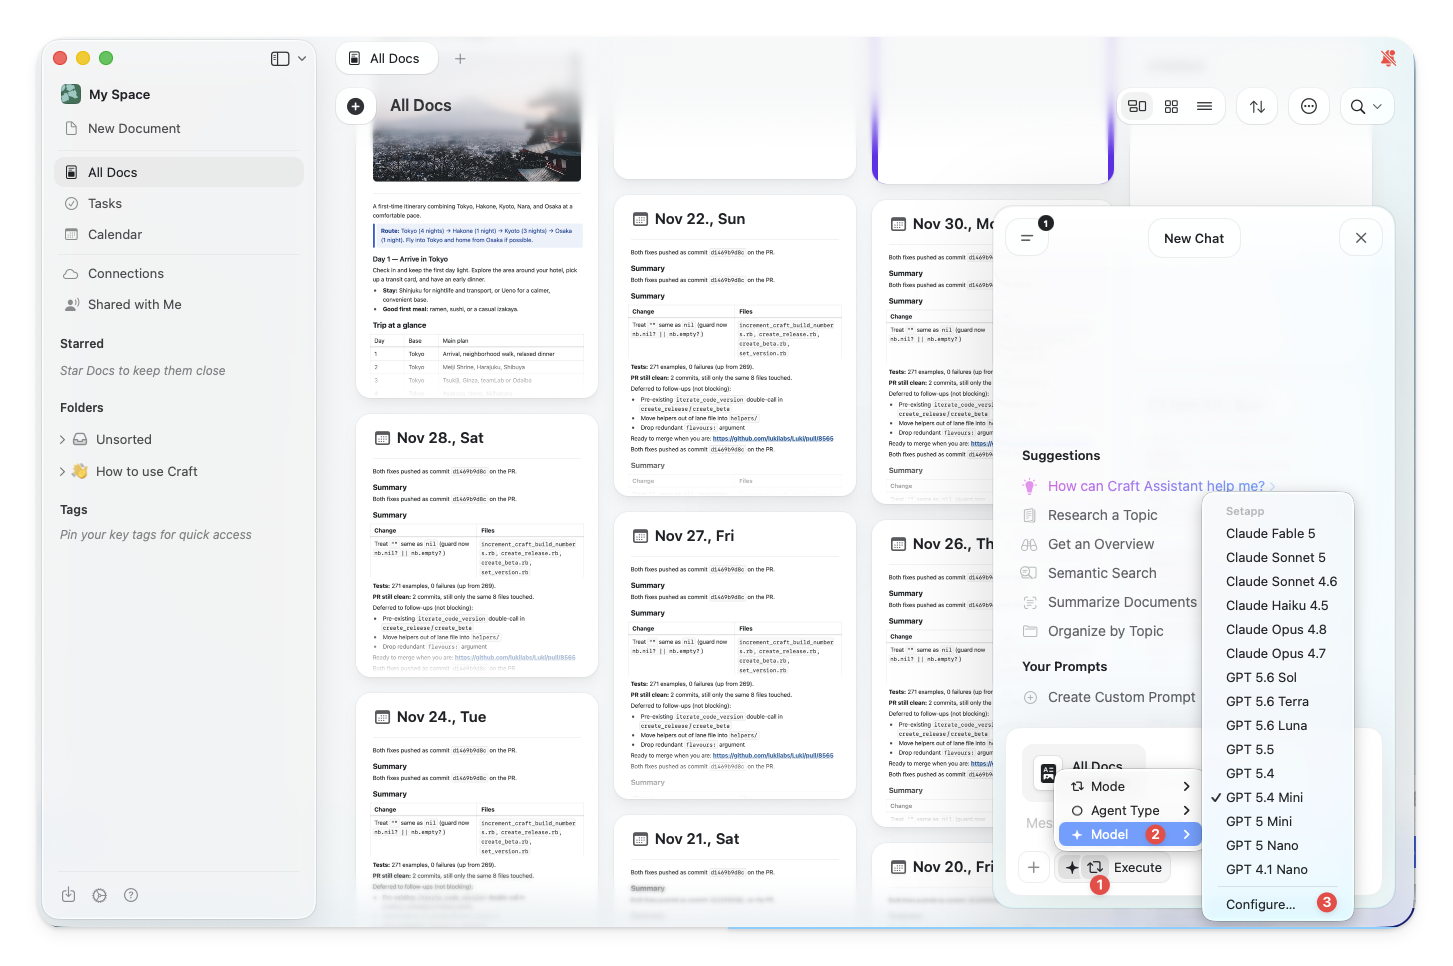Close the assistant chat panel

[x=1361, y=238]
